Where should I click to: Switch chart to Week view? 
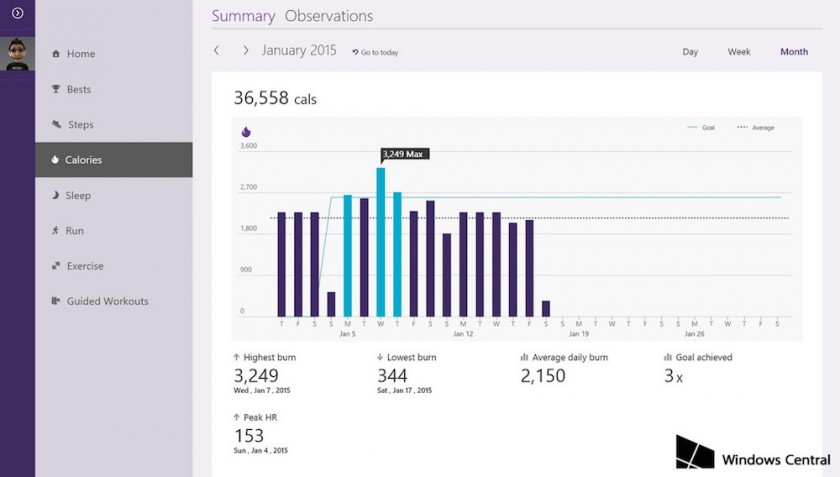click(739, 52)
